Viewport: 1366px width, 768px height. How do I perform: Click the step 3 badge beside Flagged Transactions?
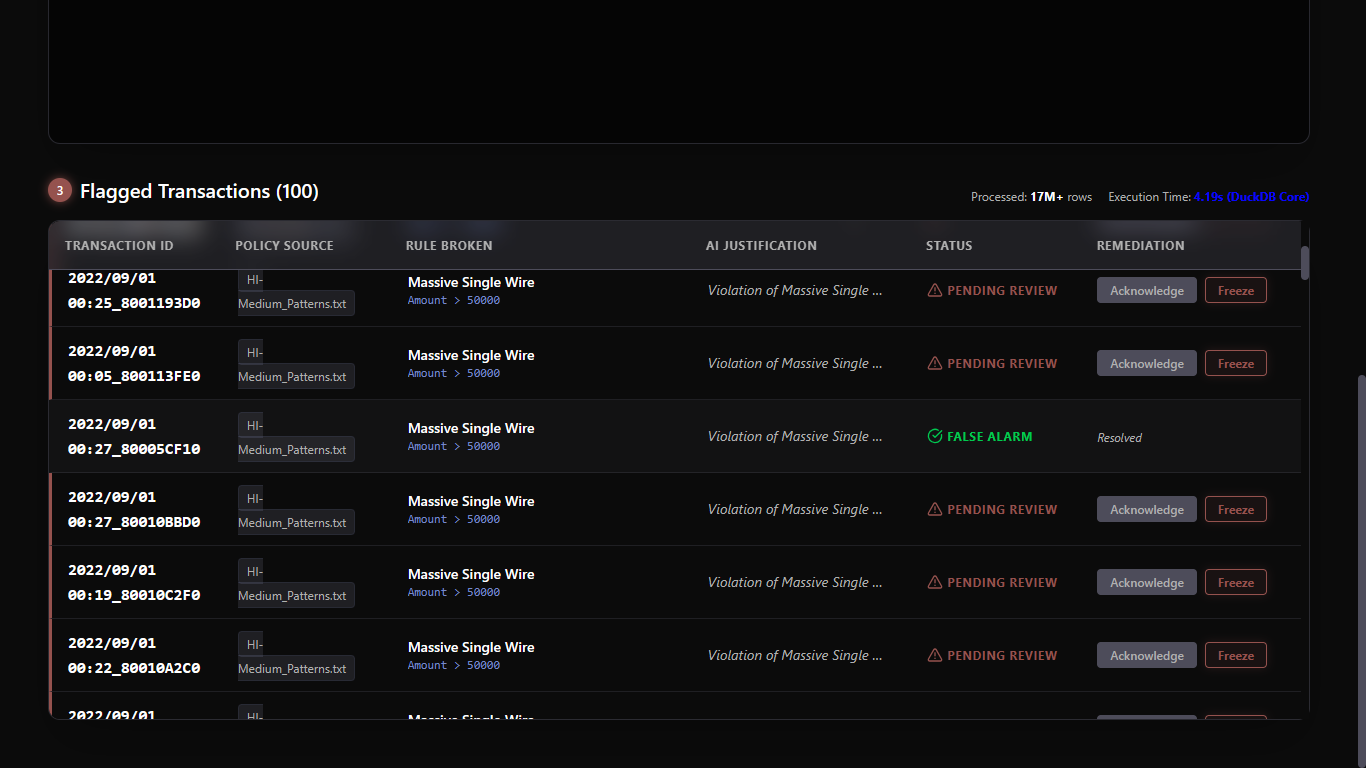tap(60, 190)
